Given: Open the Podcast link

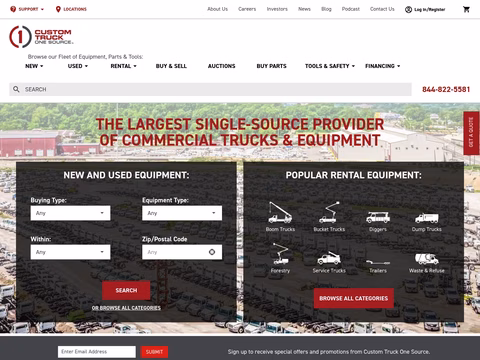Looking at the screenshot, I should 351,9.
